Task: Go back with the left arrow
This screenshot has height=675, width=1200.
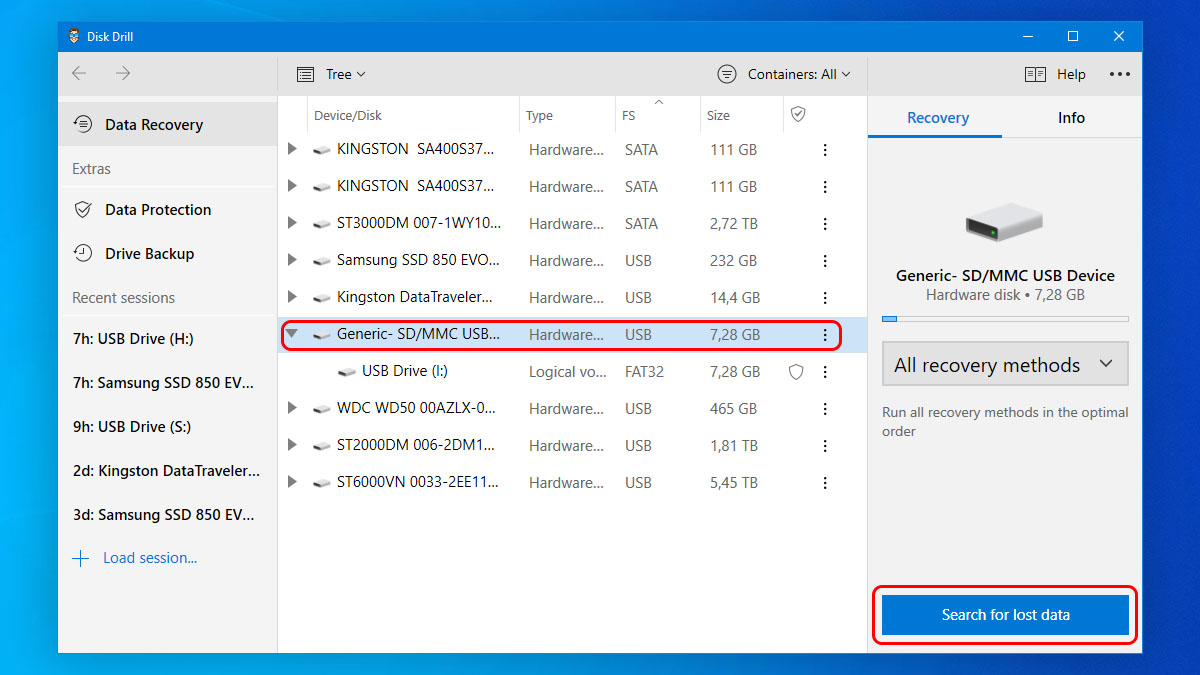Action: click(x=79, y=74)
